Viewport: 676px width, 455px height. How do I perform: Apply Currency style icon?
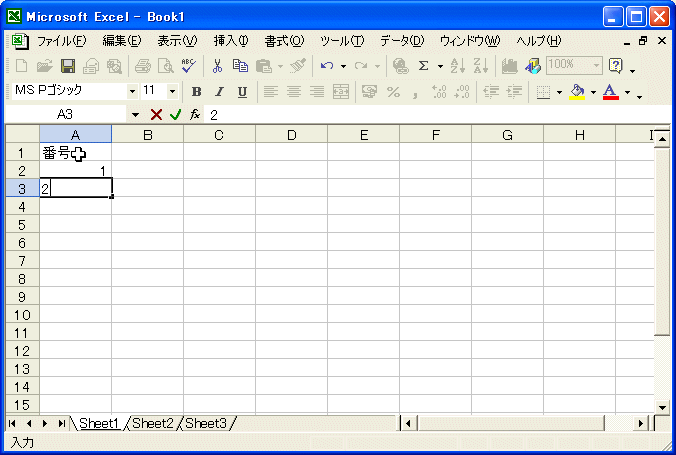pos(369,91)
